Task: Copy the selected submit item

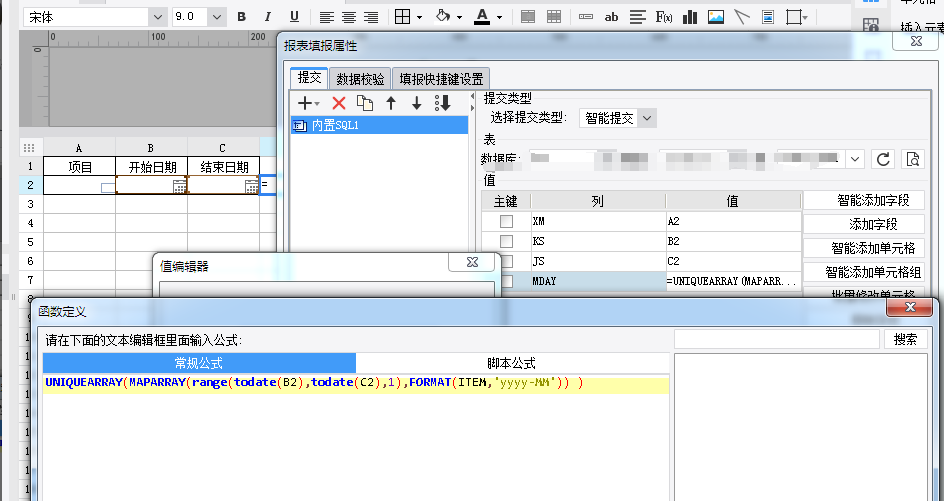Action: point(365,104)
